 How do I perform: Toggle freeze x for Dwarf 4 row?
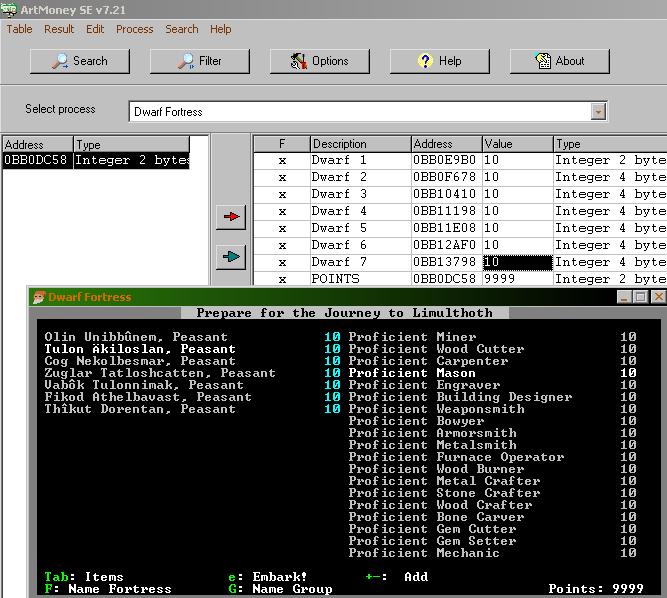[282, 212]
